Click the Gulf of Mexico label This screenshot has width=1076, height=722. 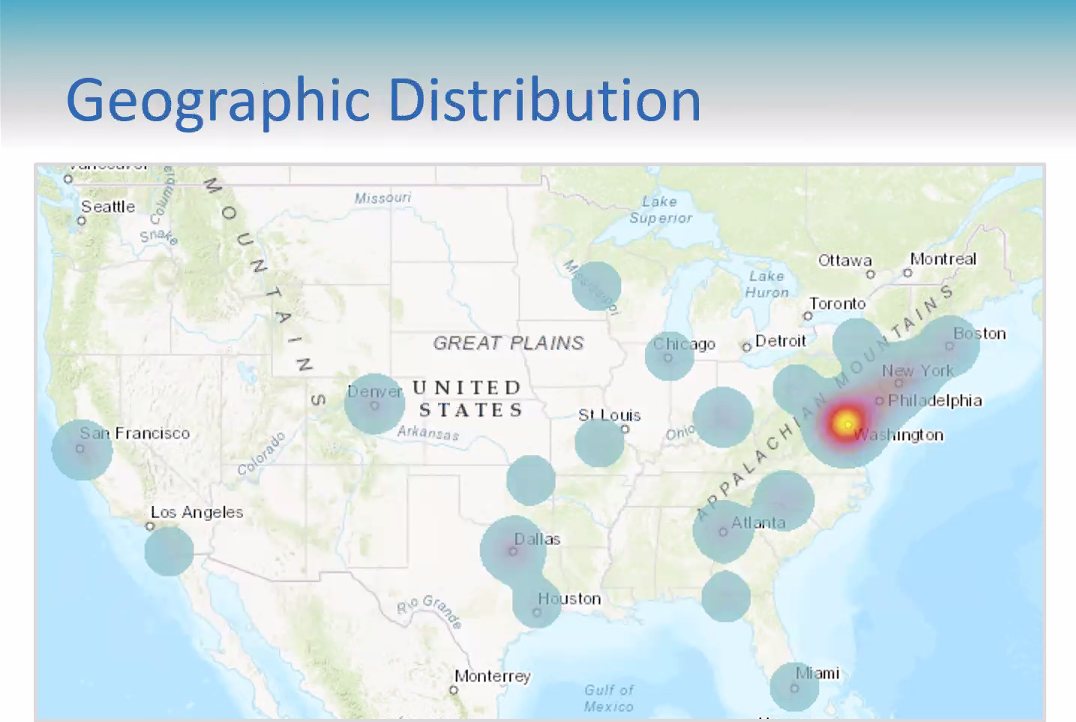click(x=609, y=698)
